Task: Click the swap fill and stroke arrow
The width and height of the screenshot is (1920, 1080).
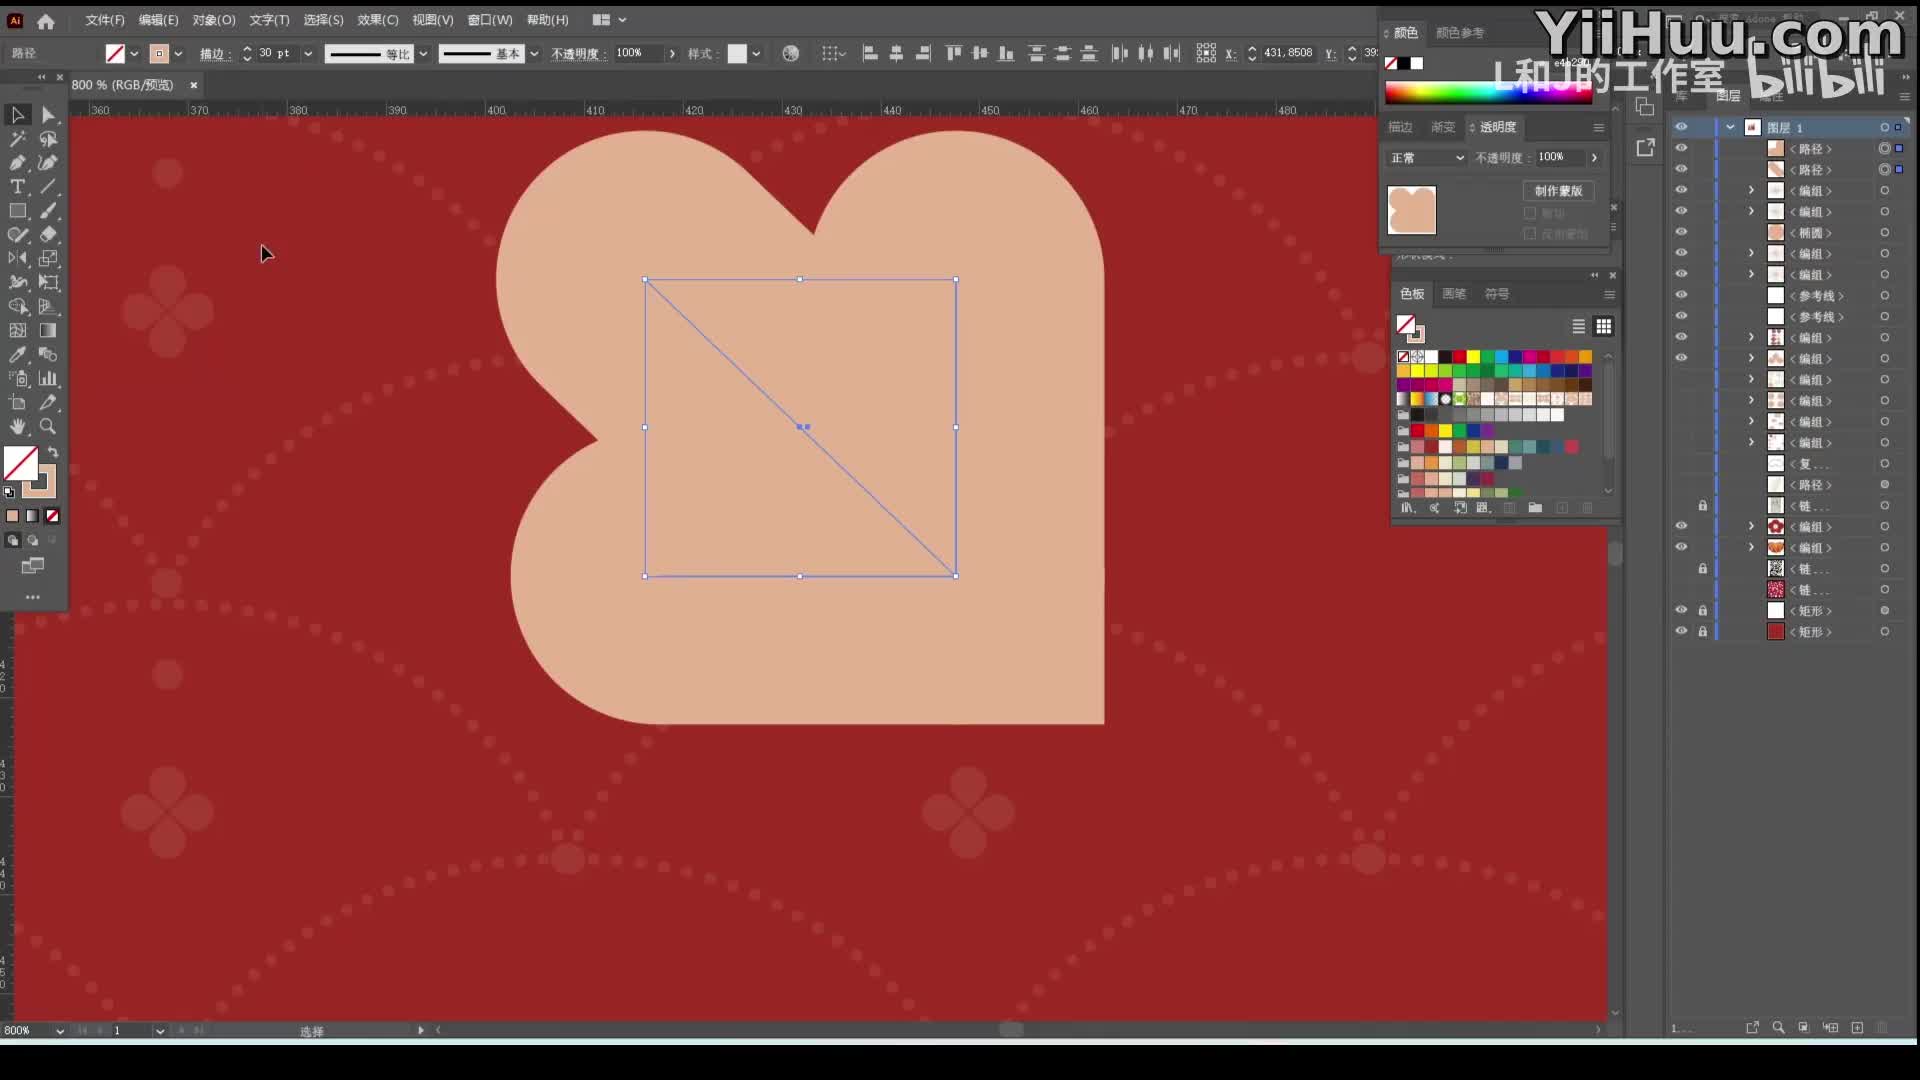Action: [x=53, y=453]
